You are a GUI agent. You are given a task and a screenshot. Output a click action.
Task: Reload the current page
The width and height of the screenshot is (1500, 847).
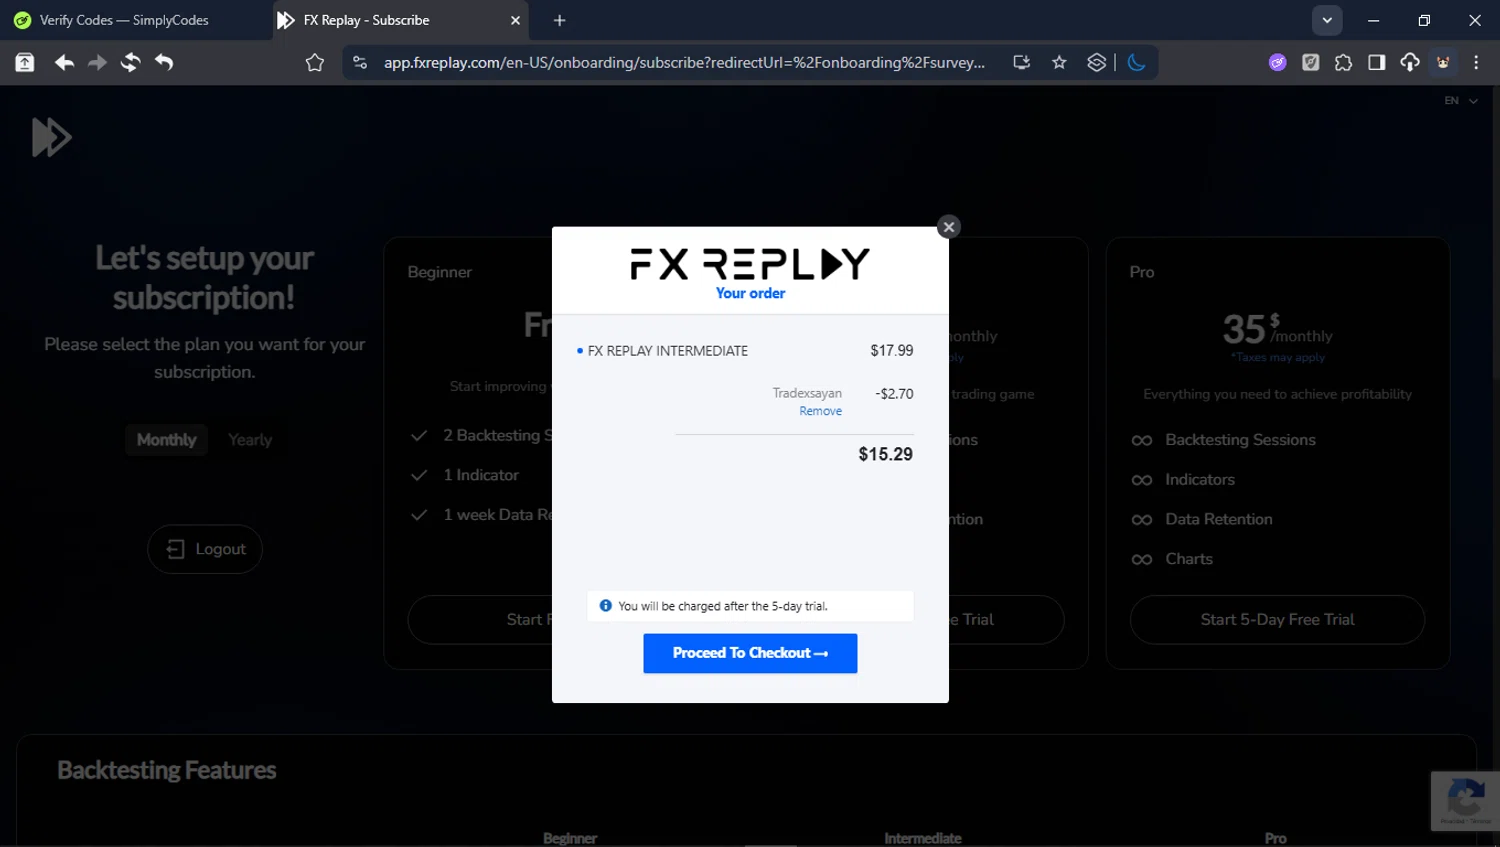pos(130,62)
